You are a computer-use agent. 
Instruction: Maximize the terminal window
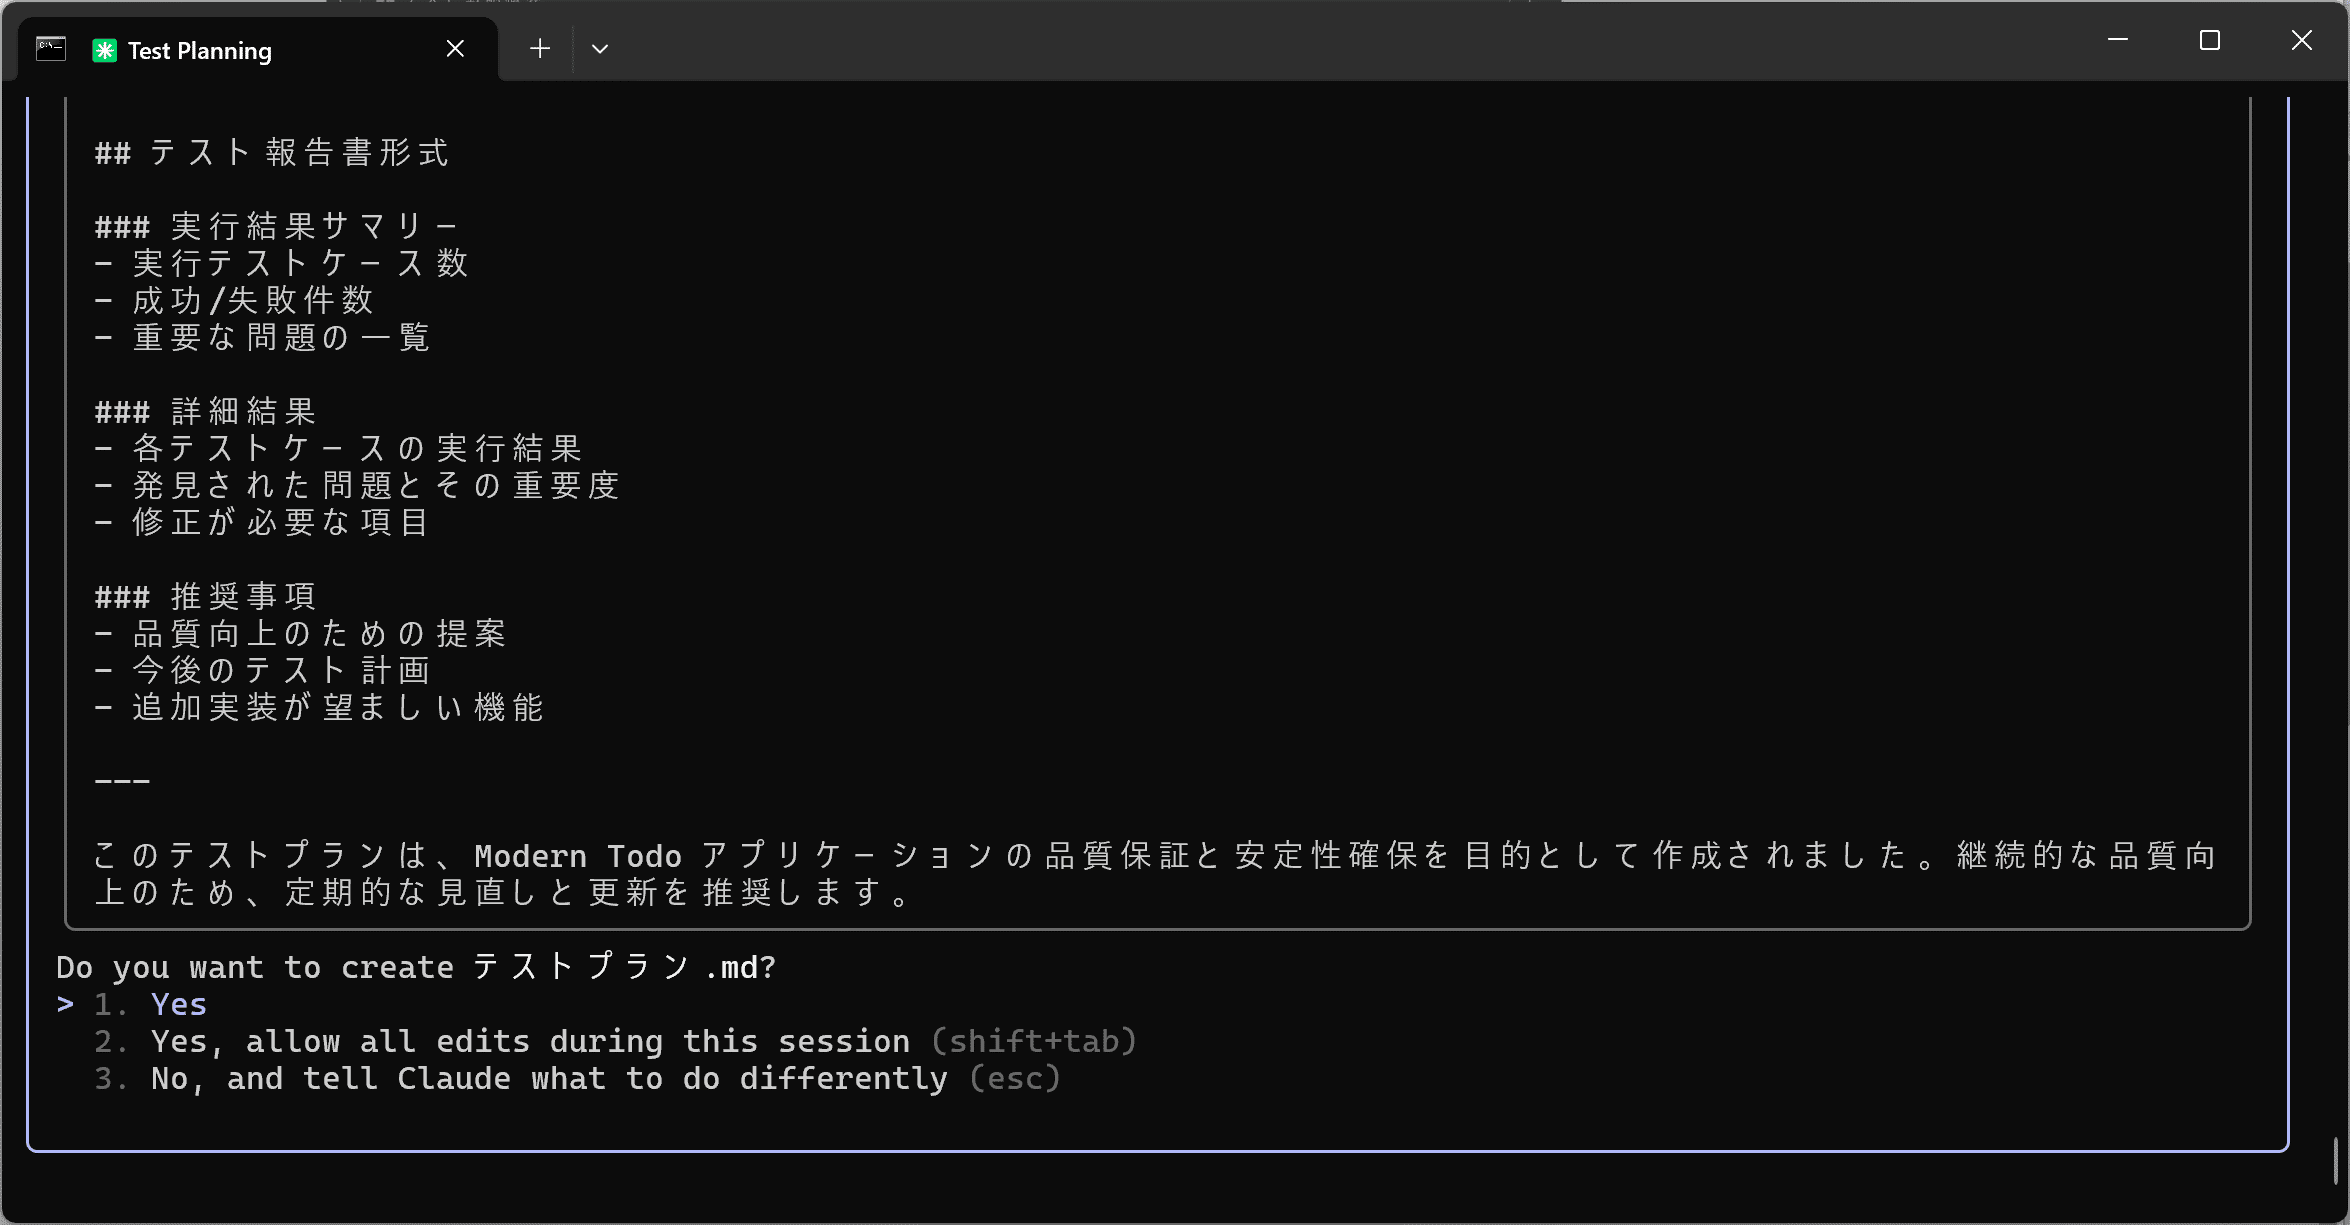tap(2209, 40)
